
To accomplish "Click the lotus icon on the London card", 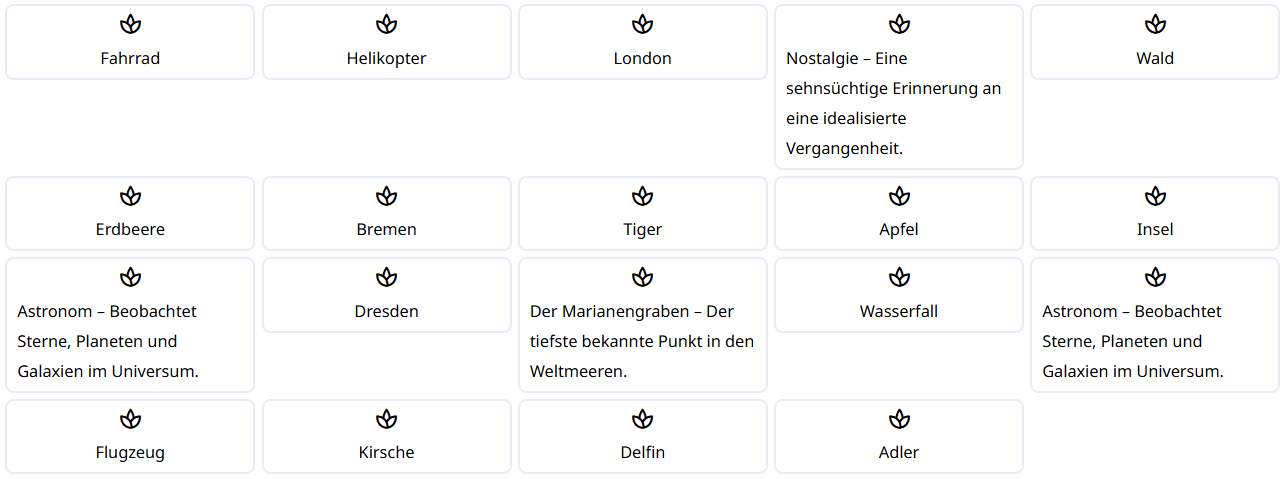I will [643, 24].
